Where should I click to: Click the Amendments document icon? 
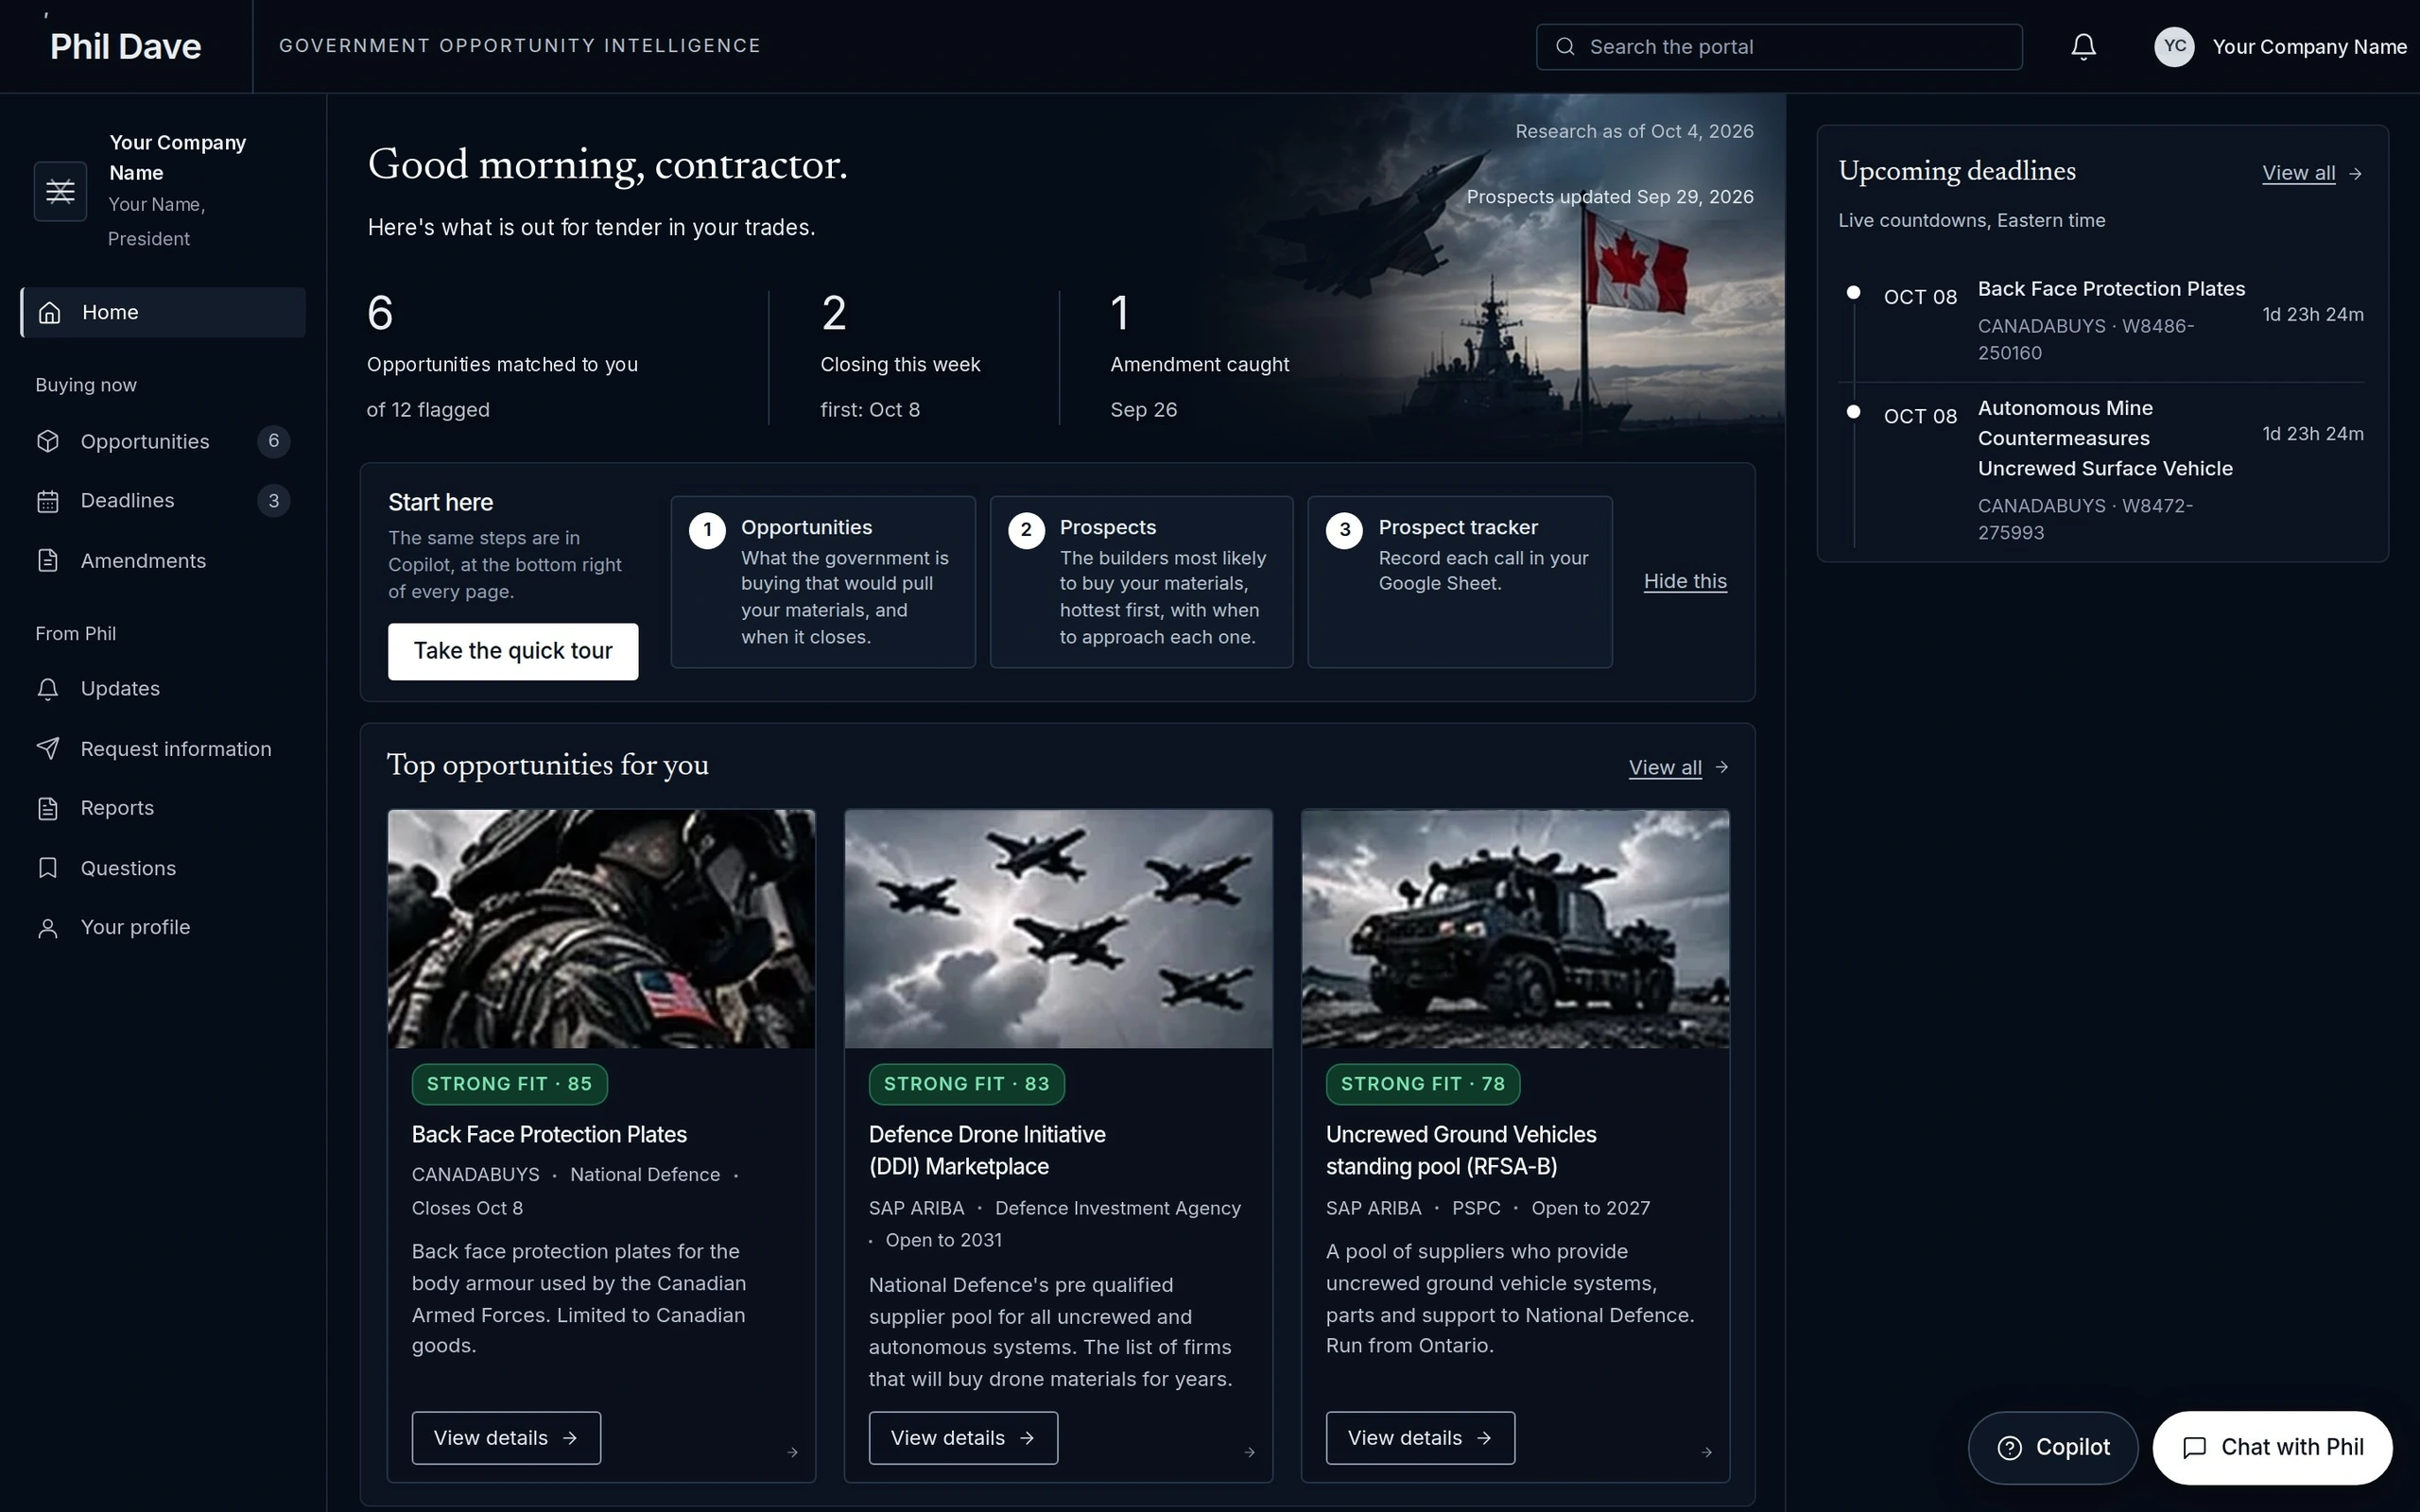click(48, 561)
